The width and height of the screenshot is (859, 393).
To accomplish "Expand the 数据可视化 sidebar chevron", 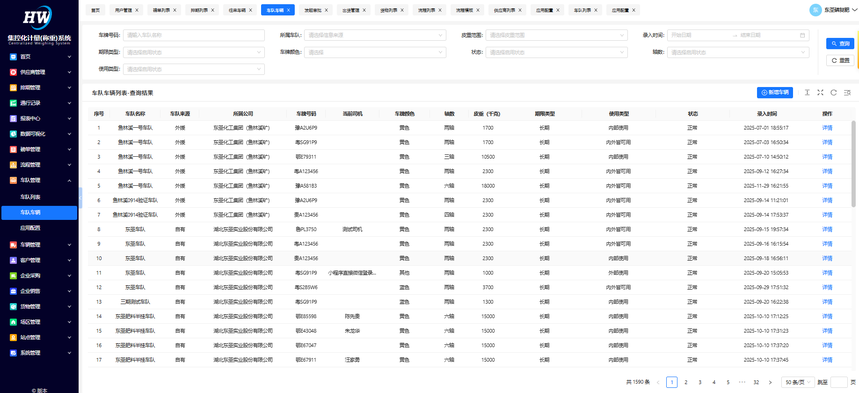I will 69,133.
